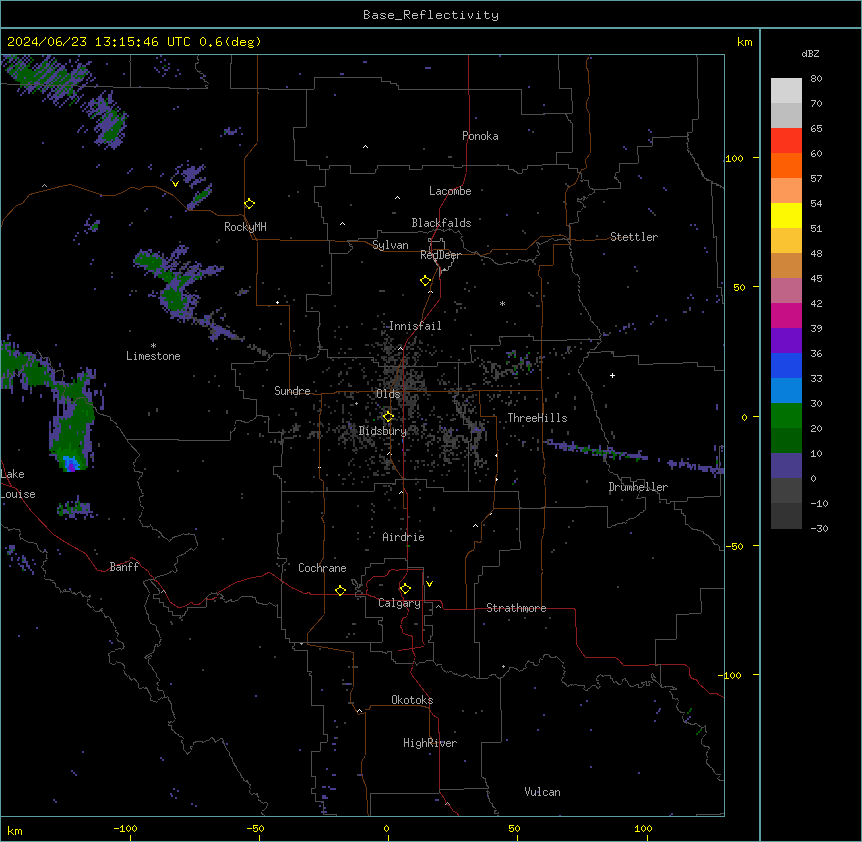Image resolution: width=862 pixels, height=842 pixels.
Task: Click the Airdrie city label
Action: (x=403, y=537)
